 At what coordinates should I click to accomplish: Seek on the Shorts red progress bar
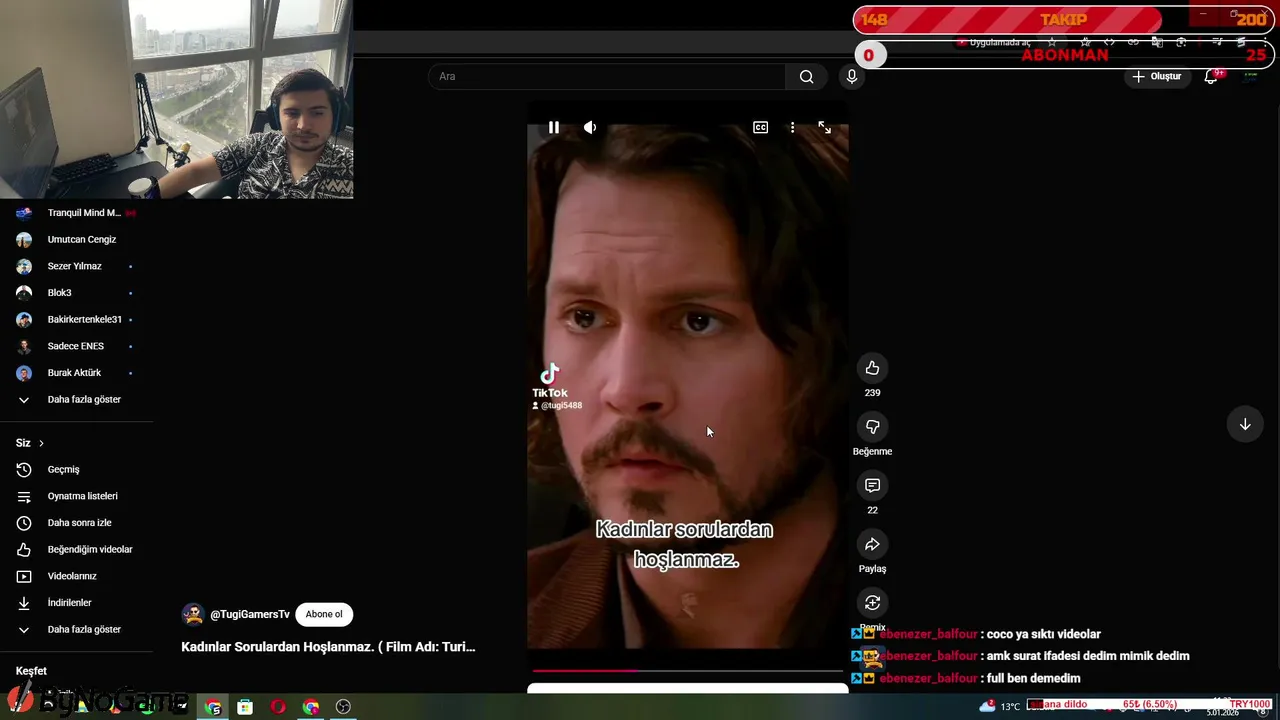687,671
